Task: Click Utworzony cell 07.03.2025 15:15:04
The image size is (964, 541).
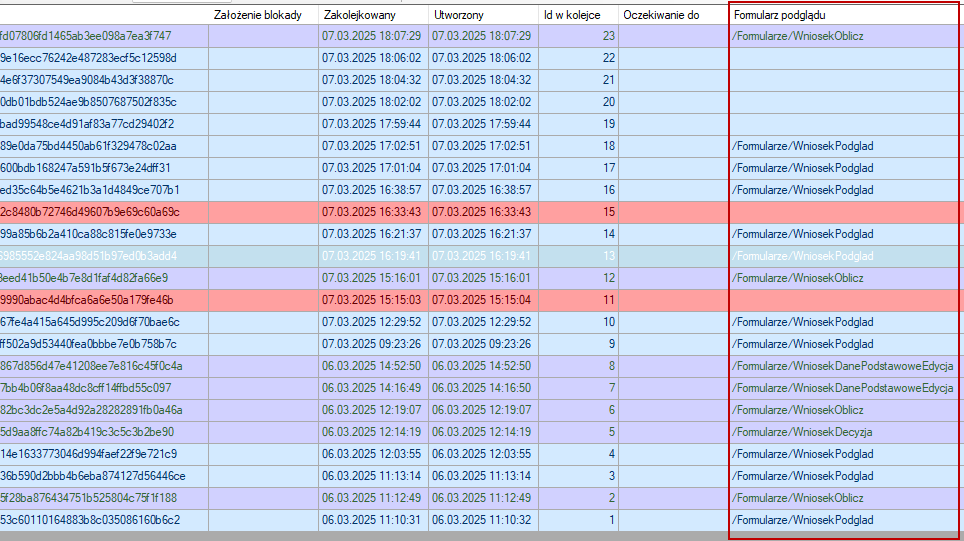Action: 483,300
